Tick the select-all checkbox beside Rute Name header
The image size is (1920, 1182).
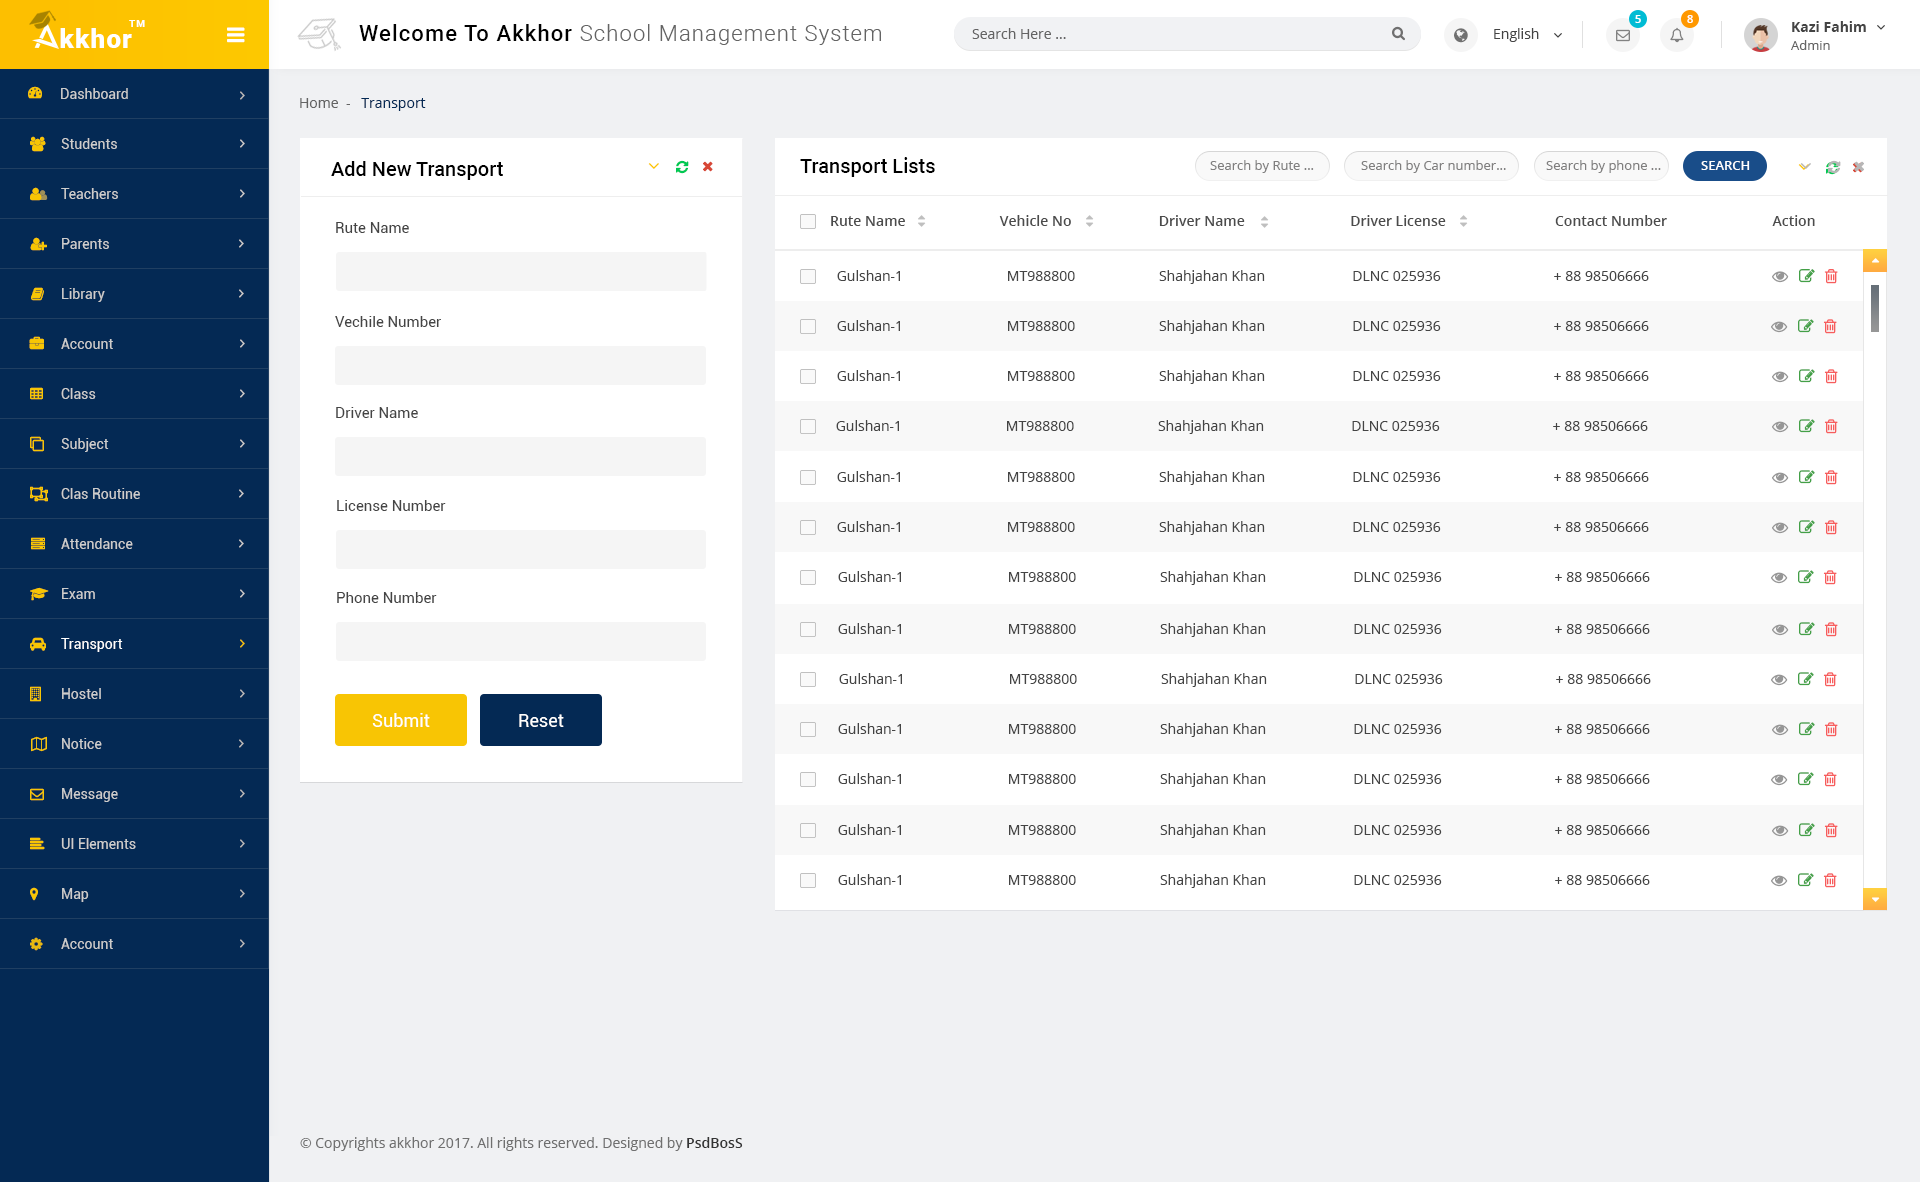click(x=808, y=221)
